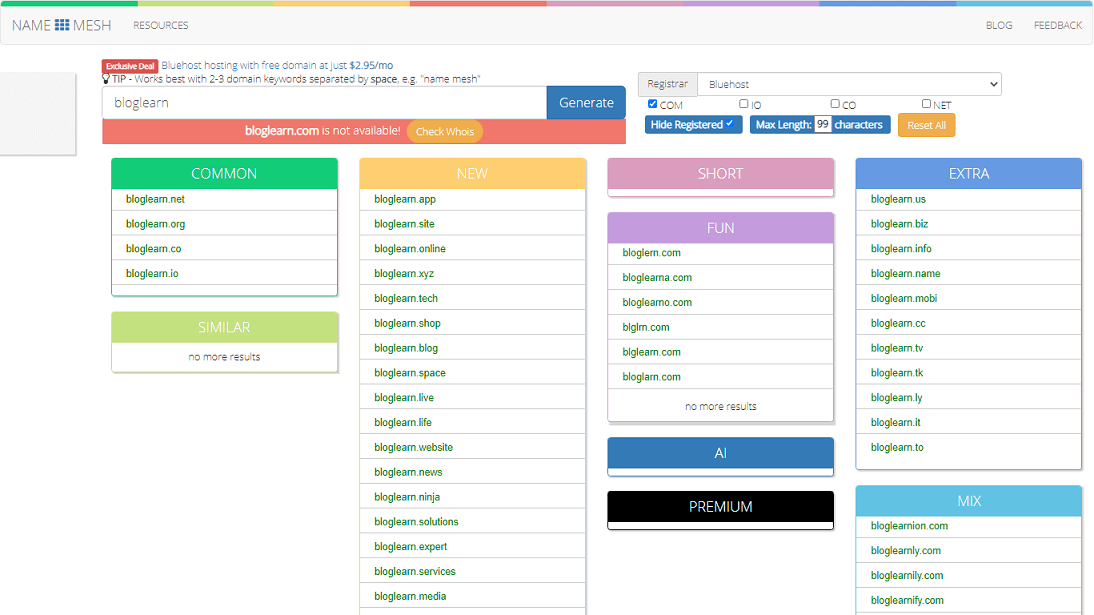The image size is (1094, 615).
Task: Open bloglearn.us domain result
Action: [x=898, y=199]
